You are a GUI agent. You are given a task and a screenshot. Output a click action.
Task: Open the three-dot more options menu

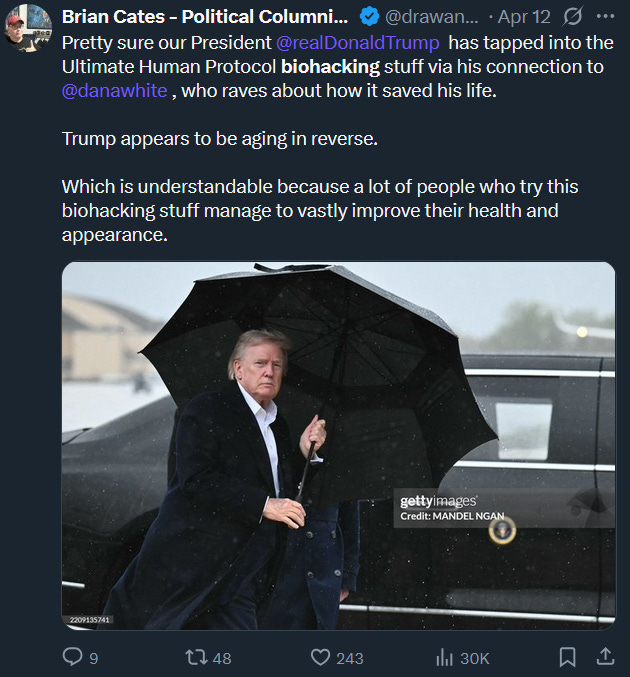[605, 16]
